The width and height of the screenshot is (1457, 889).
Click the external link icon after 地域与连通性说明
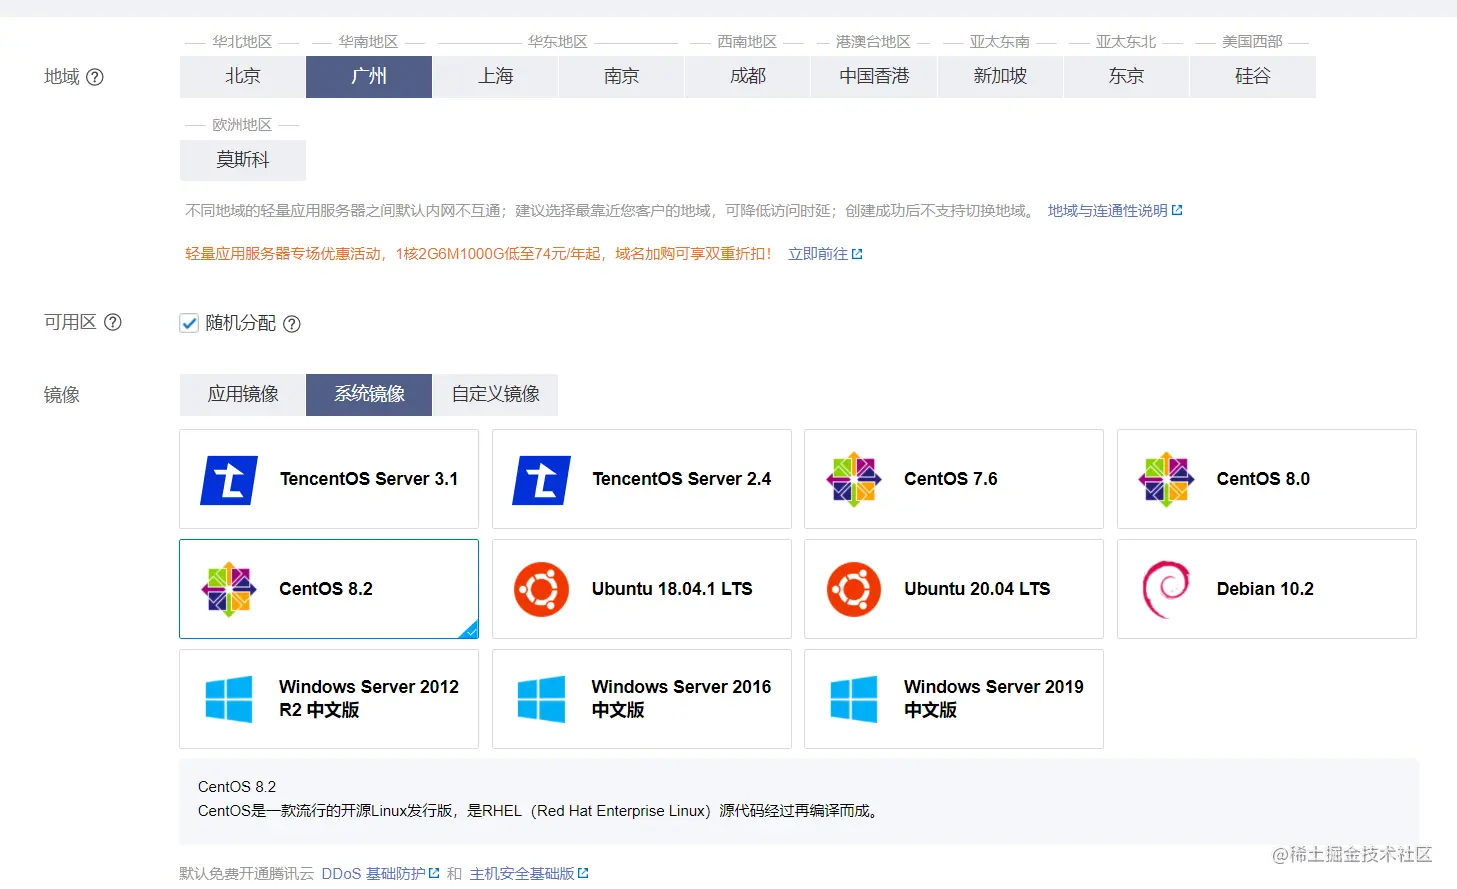pyautogui.click(x=1177, y=210)
